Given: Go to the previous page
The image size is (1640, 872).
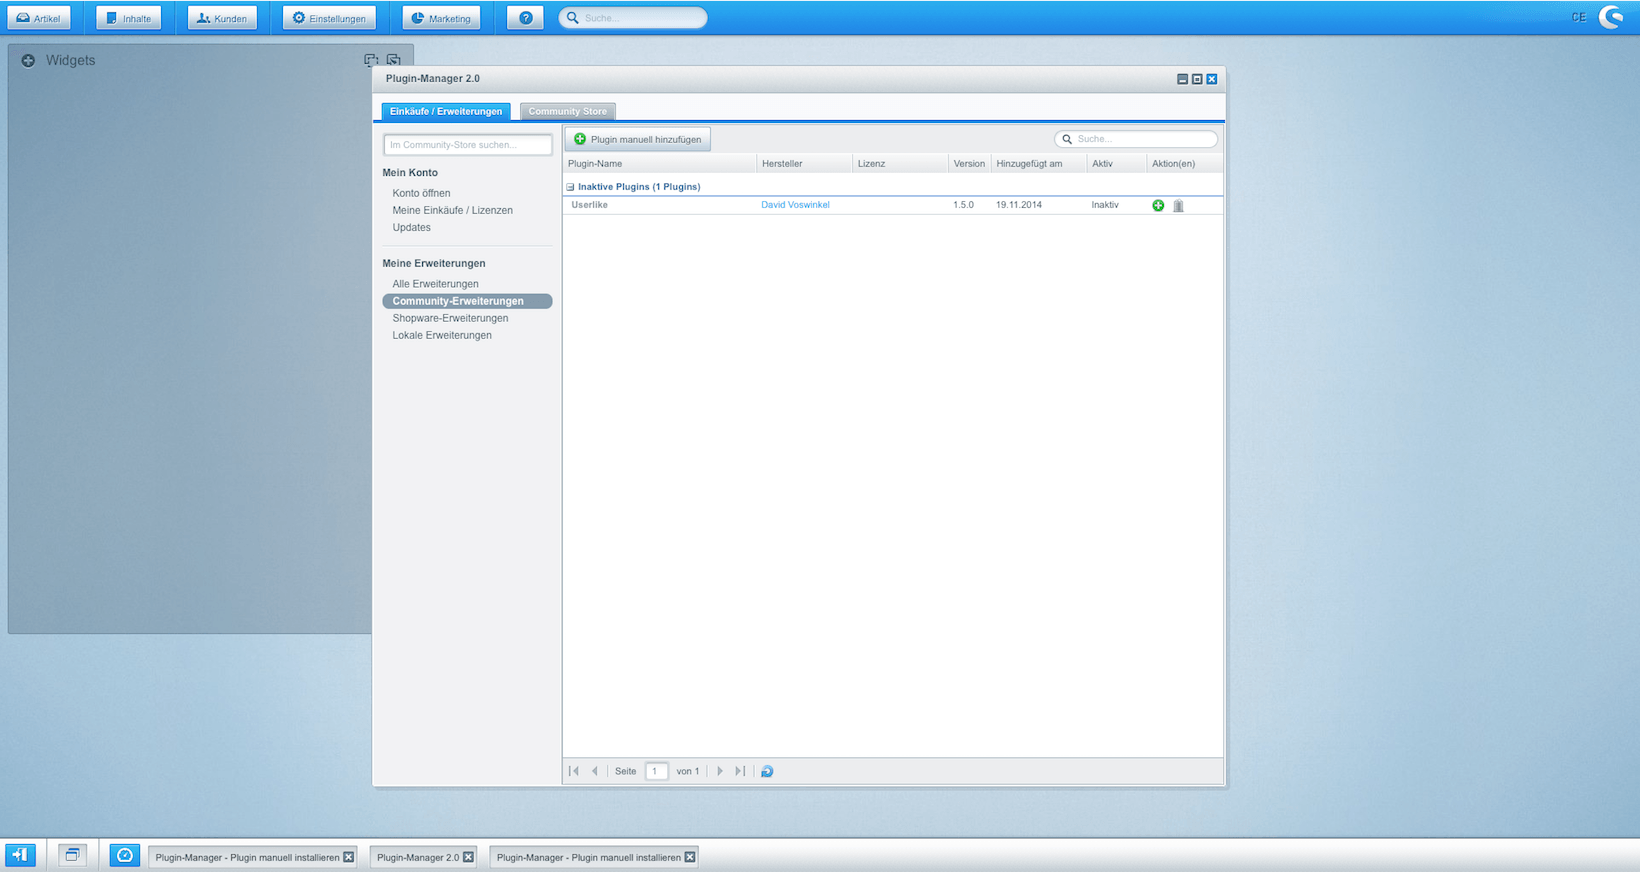Looking at the screenshot, I should click(x=595, y=771).
